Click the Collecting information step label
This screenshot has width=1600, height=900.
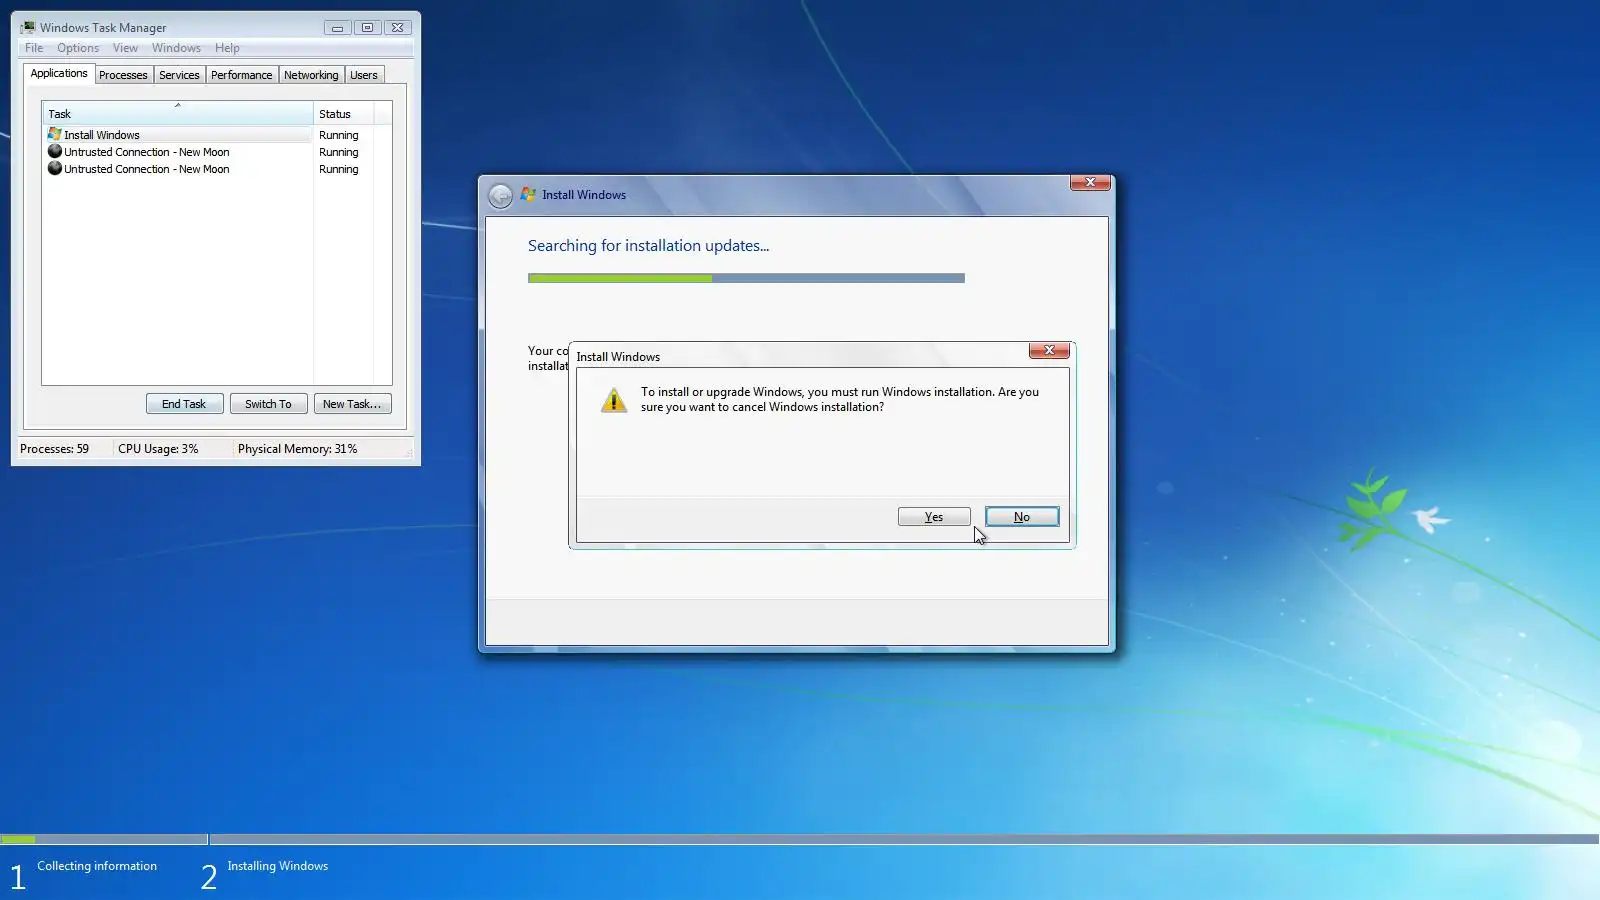(97, 866)
